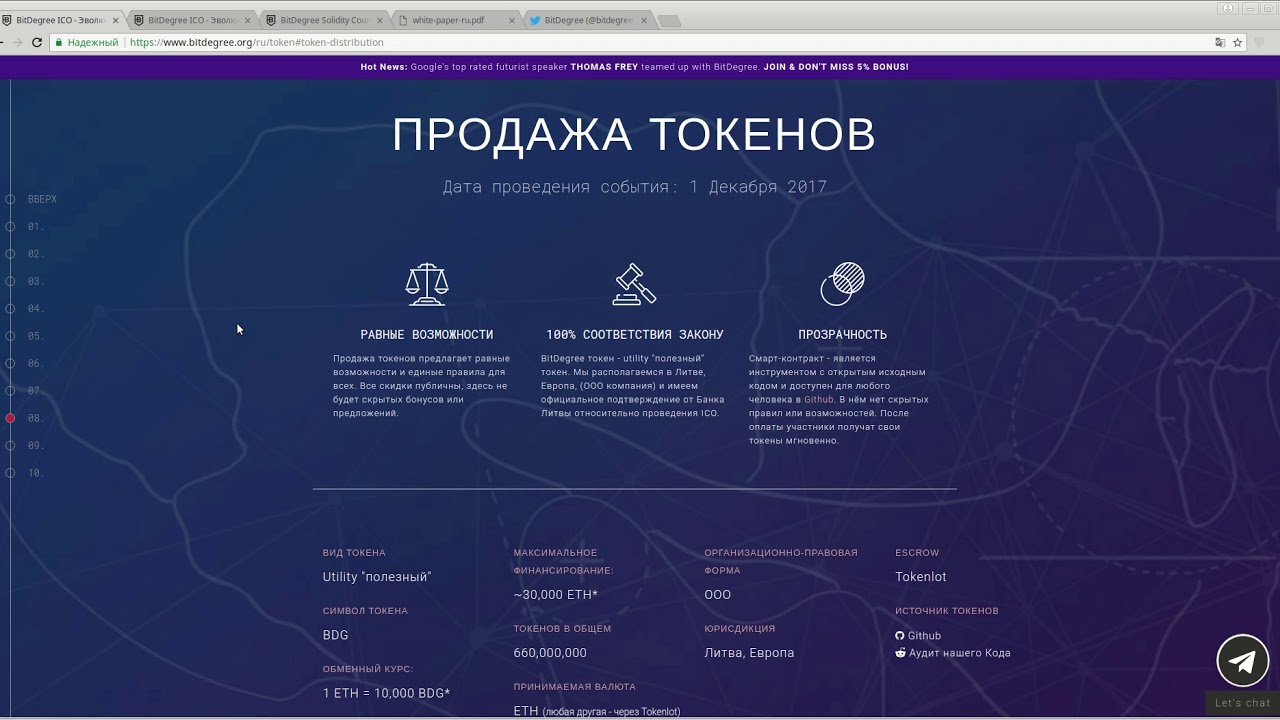Go to section 10 in side navigation
The image size is (1280, 720).
tap(35, 472)
